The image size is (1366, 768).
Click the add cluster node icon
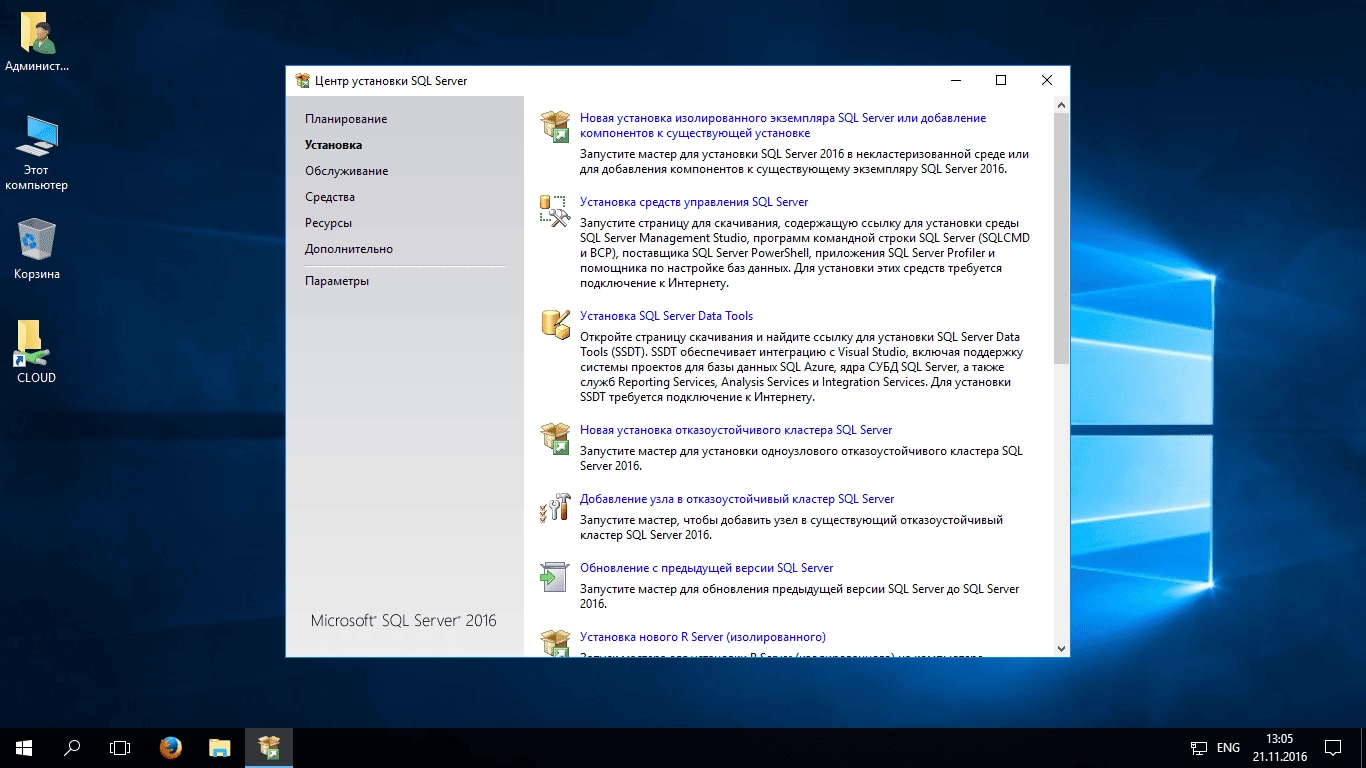pyautogui.click(x=554, y=508)
